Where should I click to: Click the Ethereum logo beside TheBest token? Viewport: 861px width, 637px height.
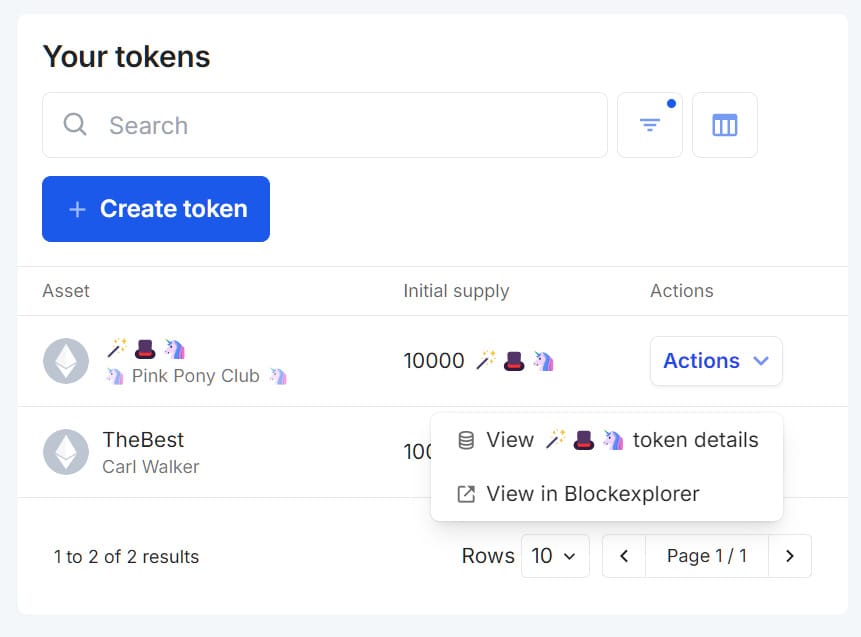[x=65, y=452]
